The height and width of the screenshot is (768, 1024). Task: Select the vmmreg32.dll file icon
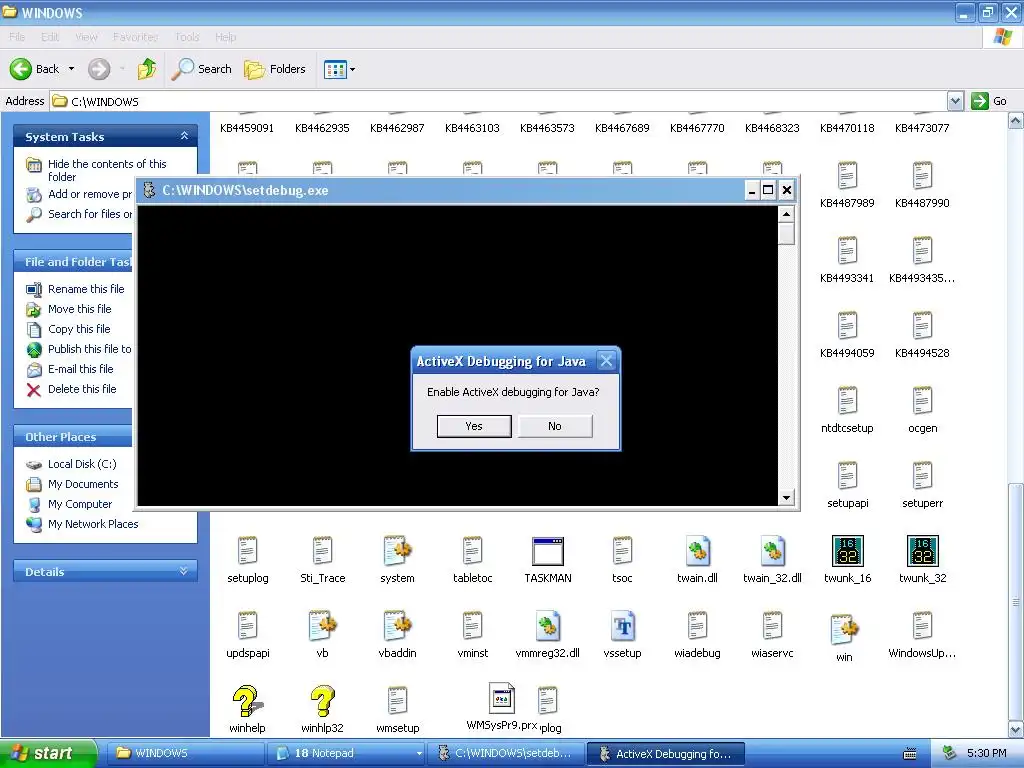[x=547, y=626]
